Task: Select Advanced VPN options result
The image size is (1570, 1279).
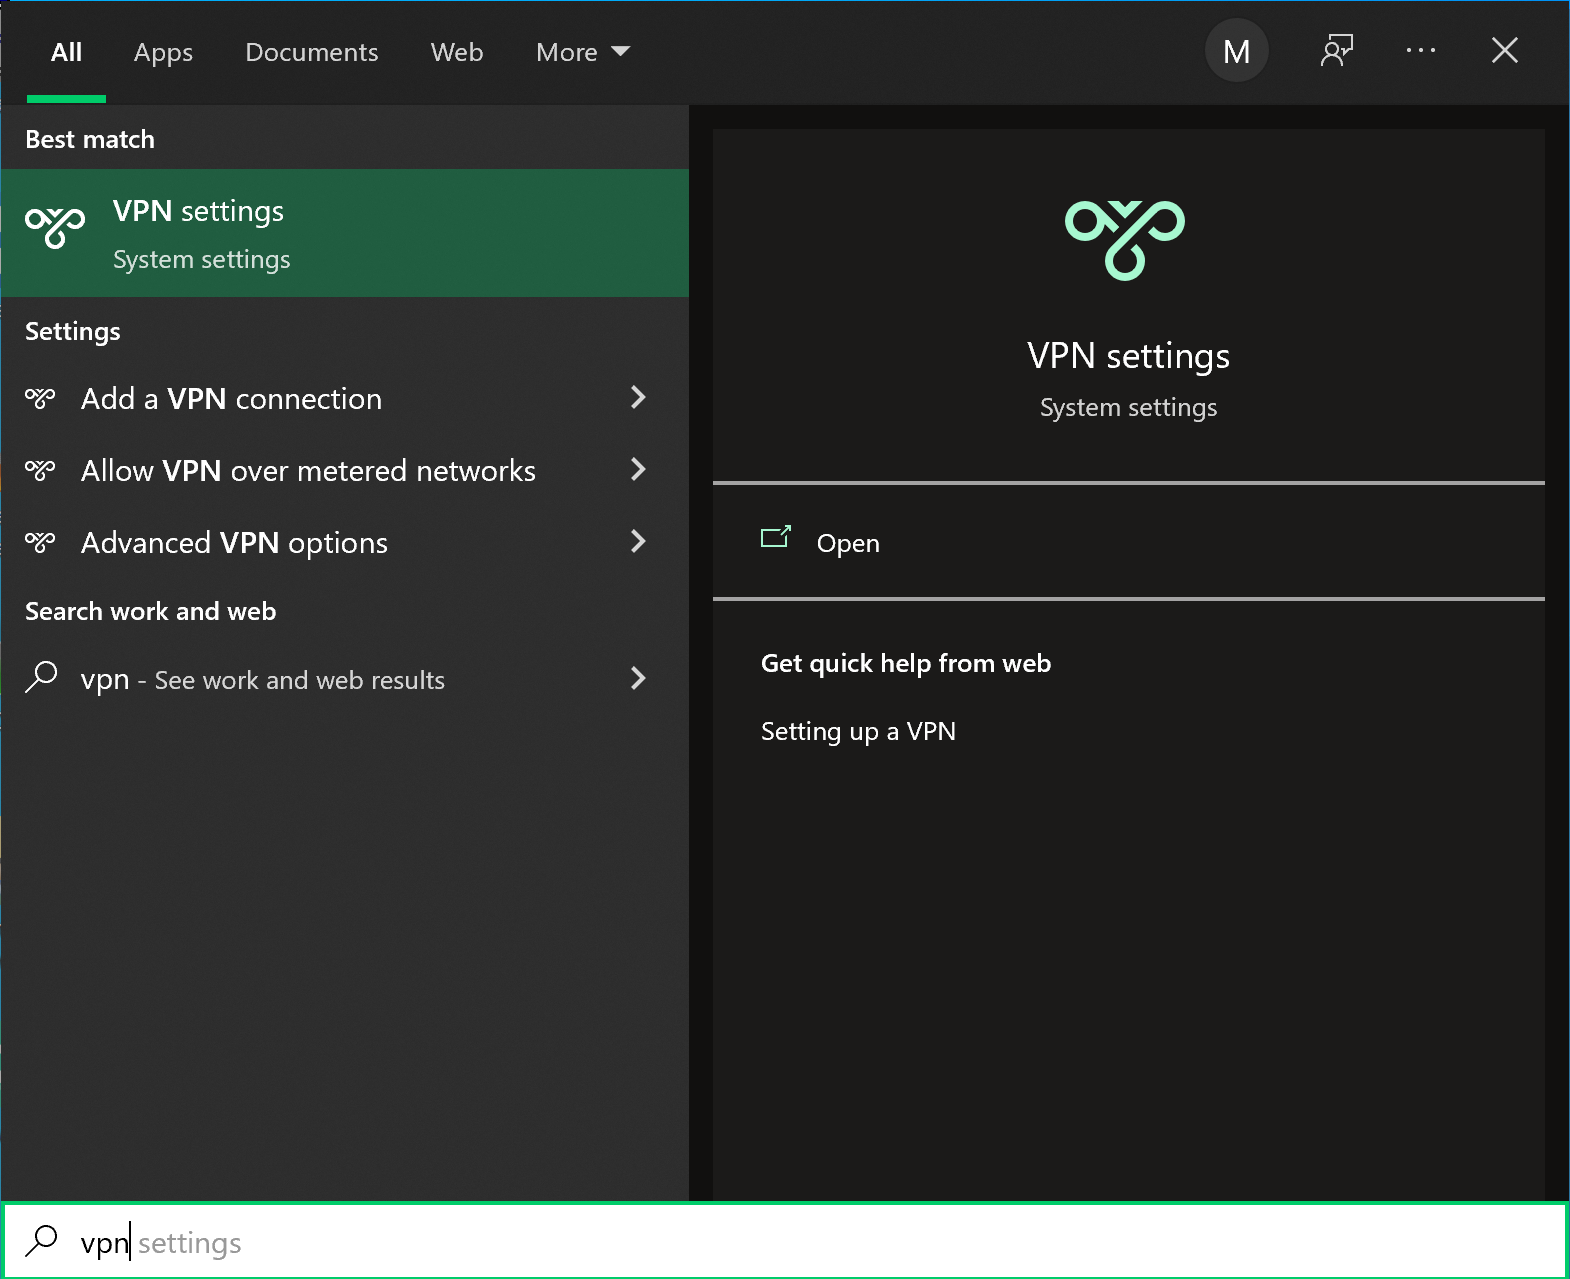Action: (345, 543)
